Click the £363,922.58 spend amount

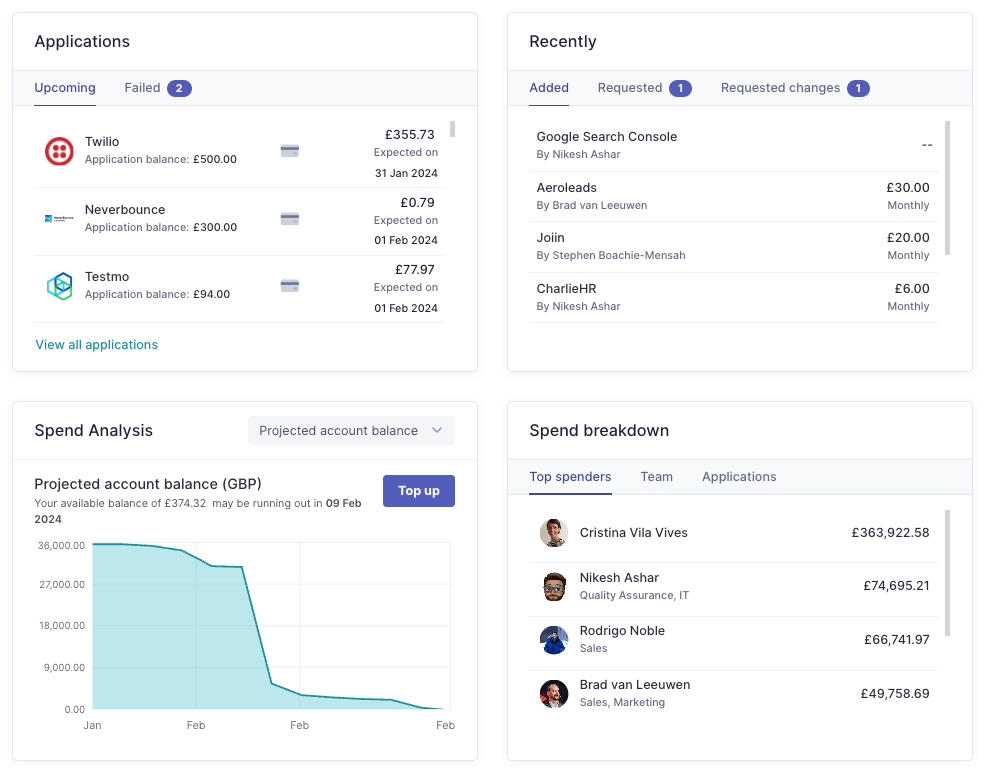click(890, 533)
